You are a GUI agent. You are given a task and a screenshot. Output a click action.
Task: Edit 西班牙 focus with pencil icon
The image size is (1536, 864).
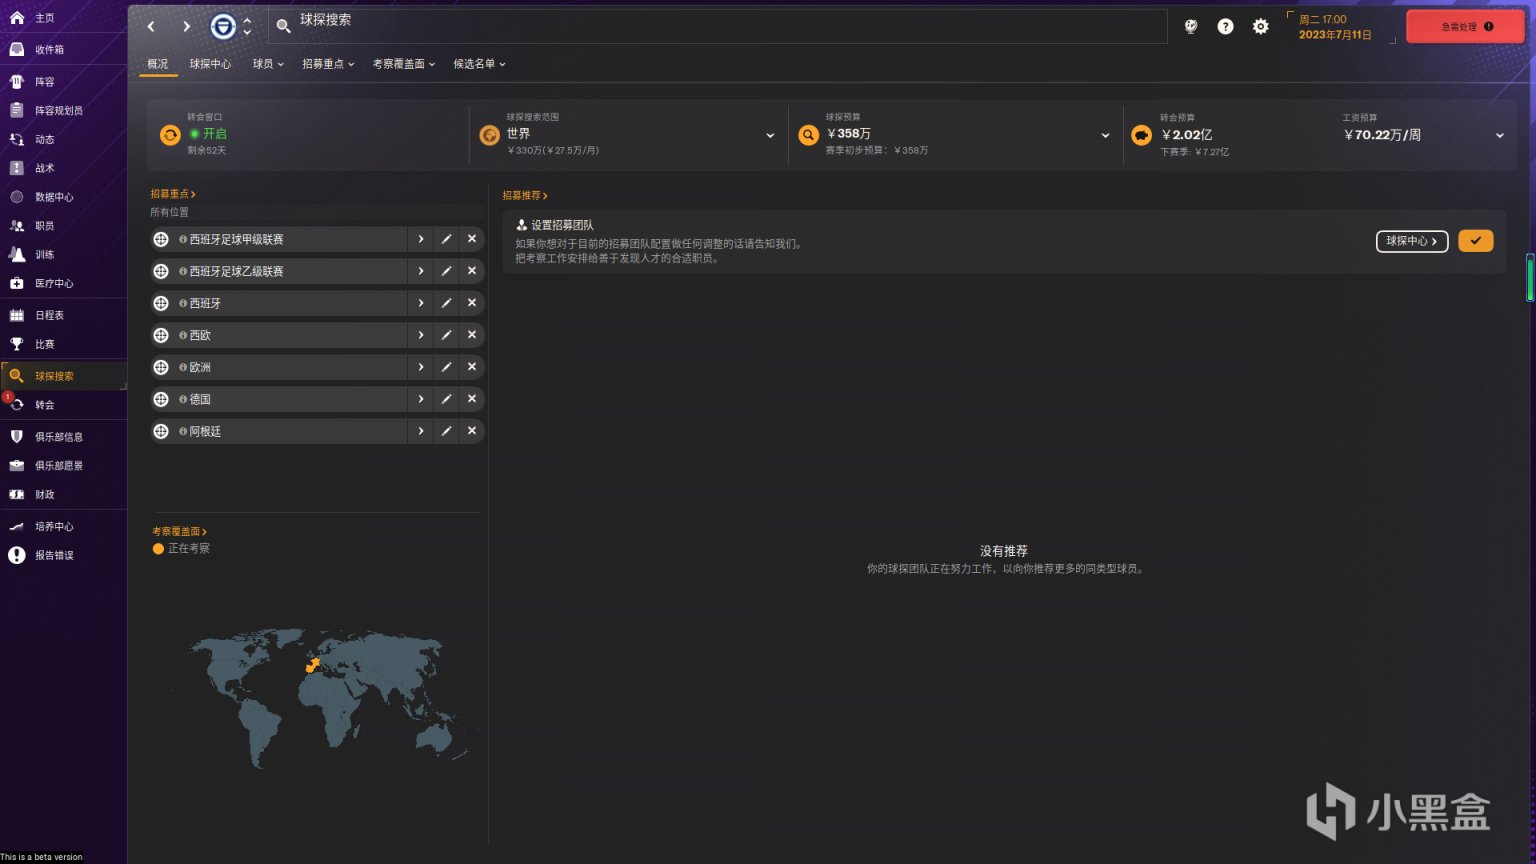click(446, 303)
